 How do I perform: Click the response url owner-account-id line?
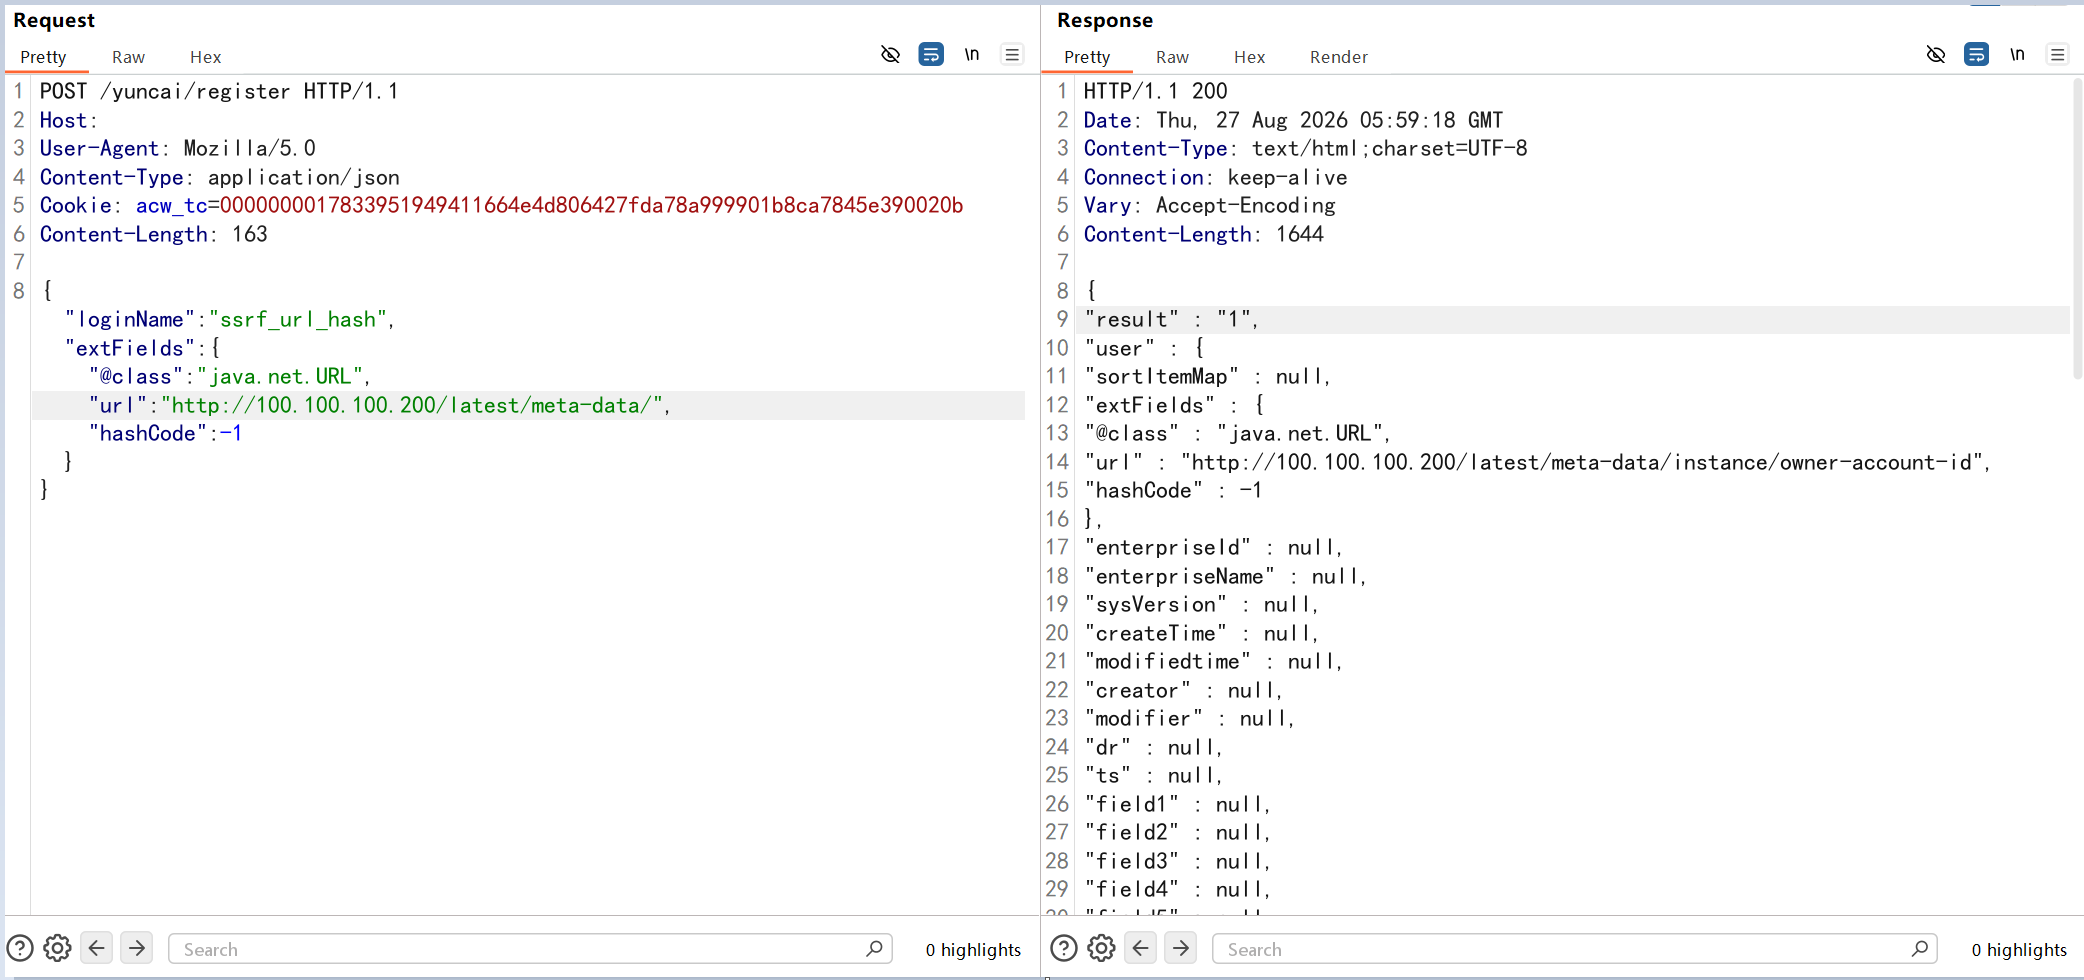(x=1536, y=462)
